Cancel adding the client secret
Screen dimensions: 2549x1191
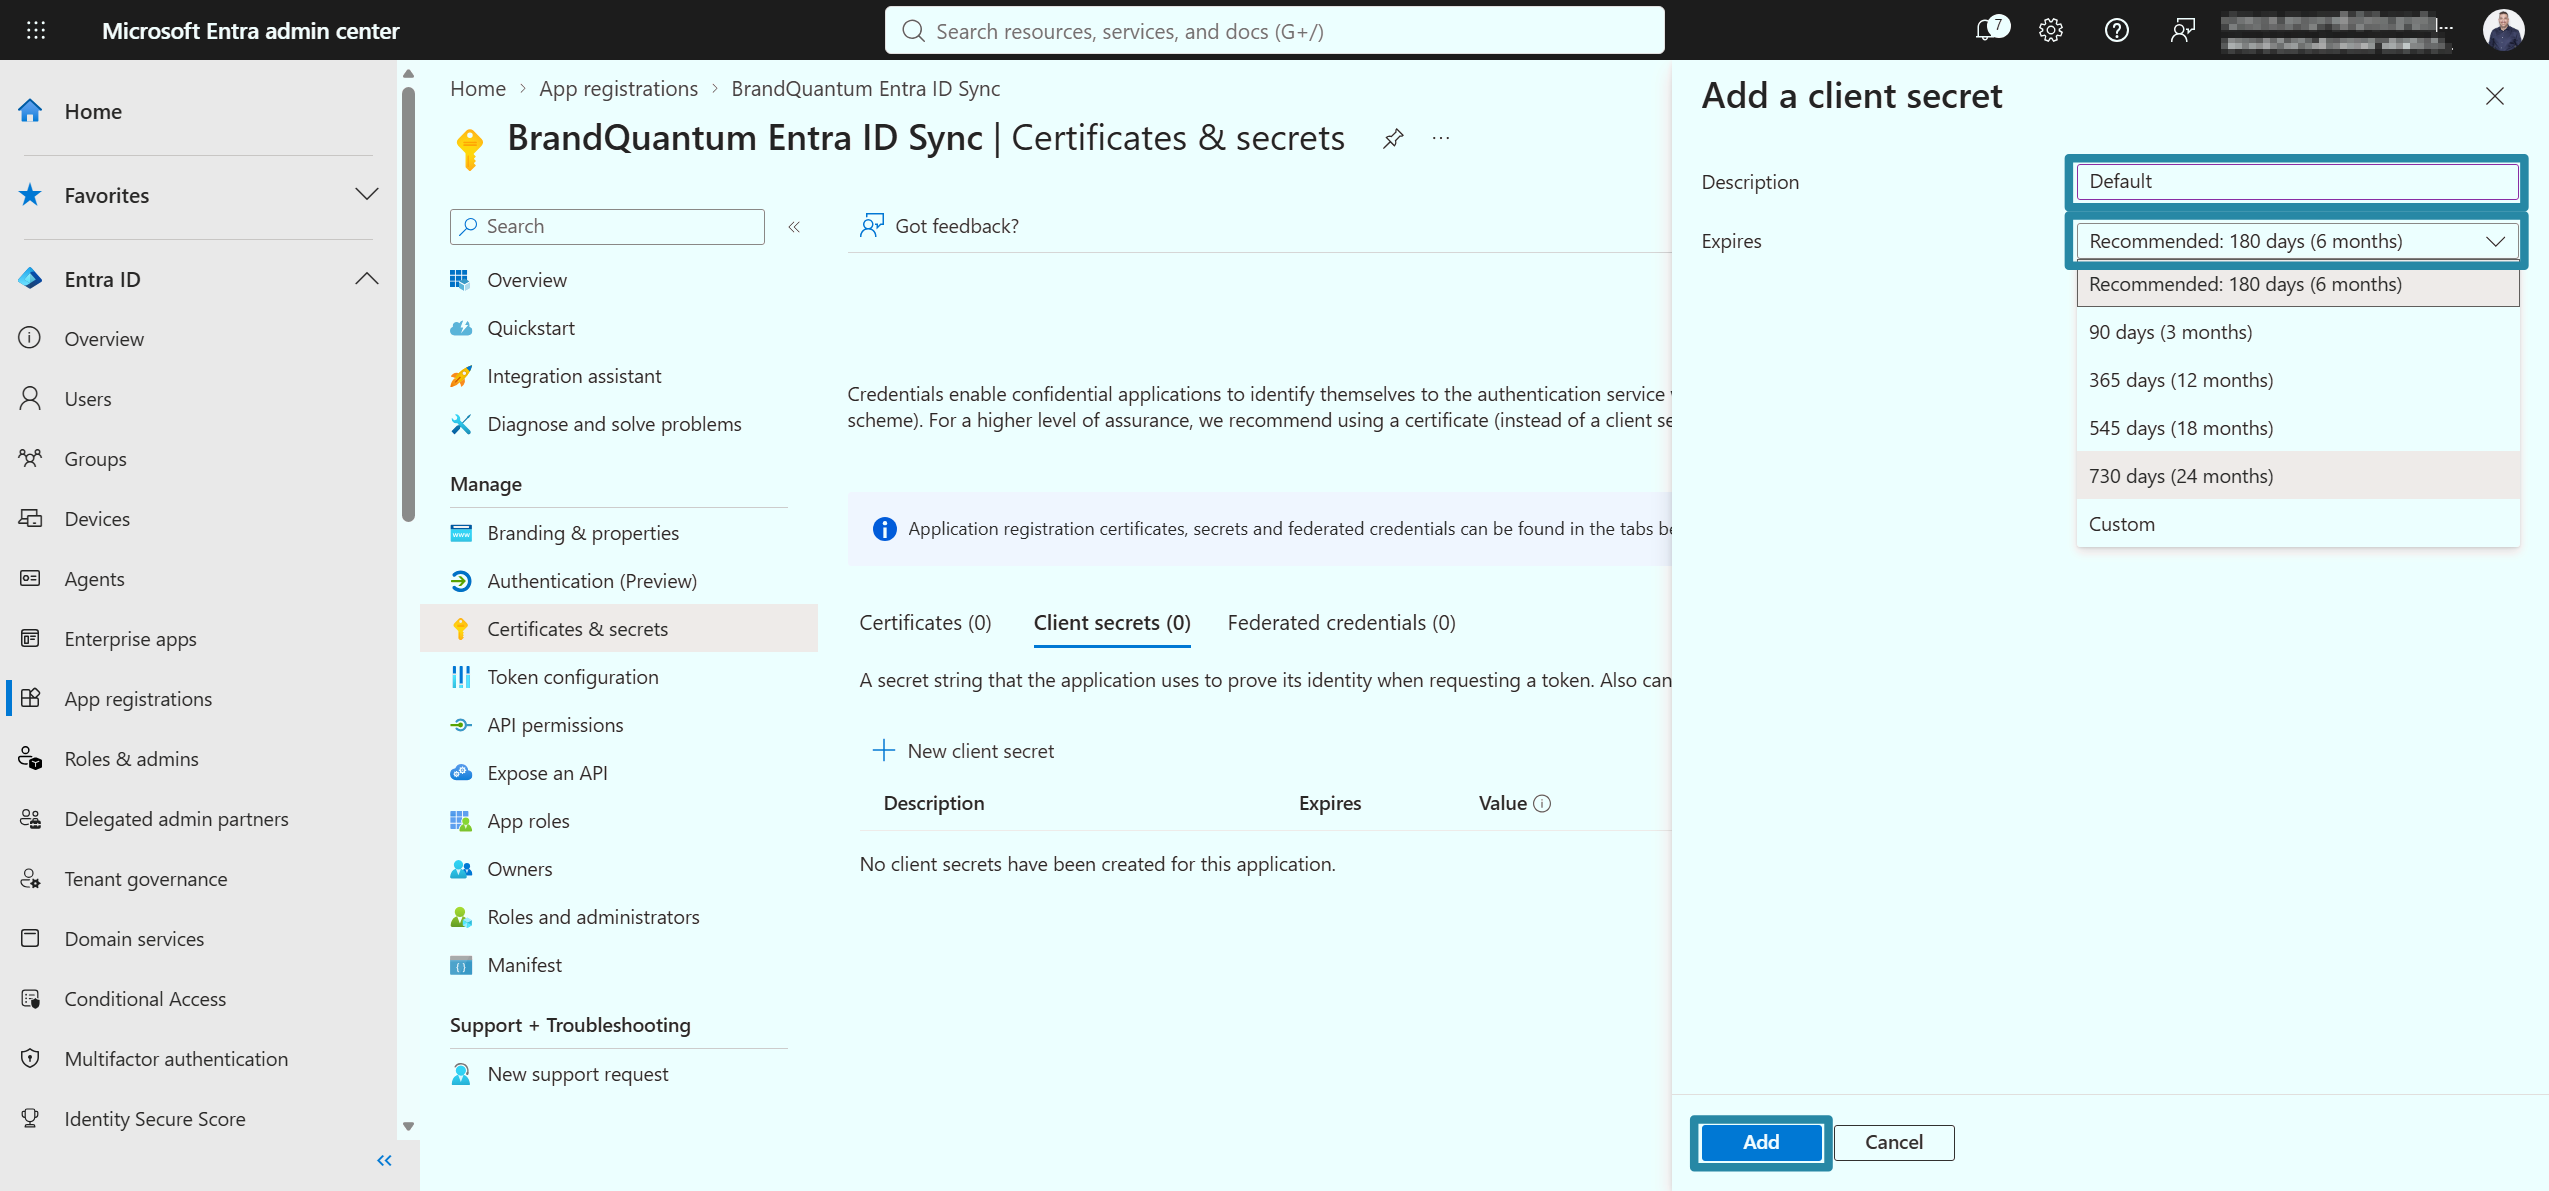click(1893, 1142)
